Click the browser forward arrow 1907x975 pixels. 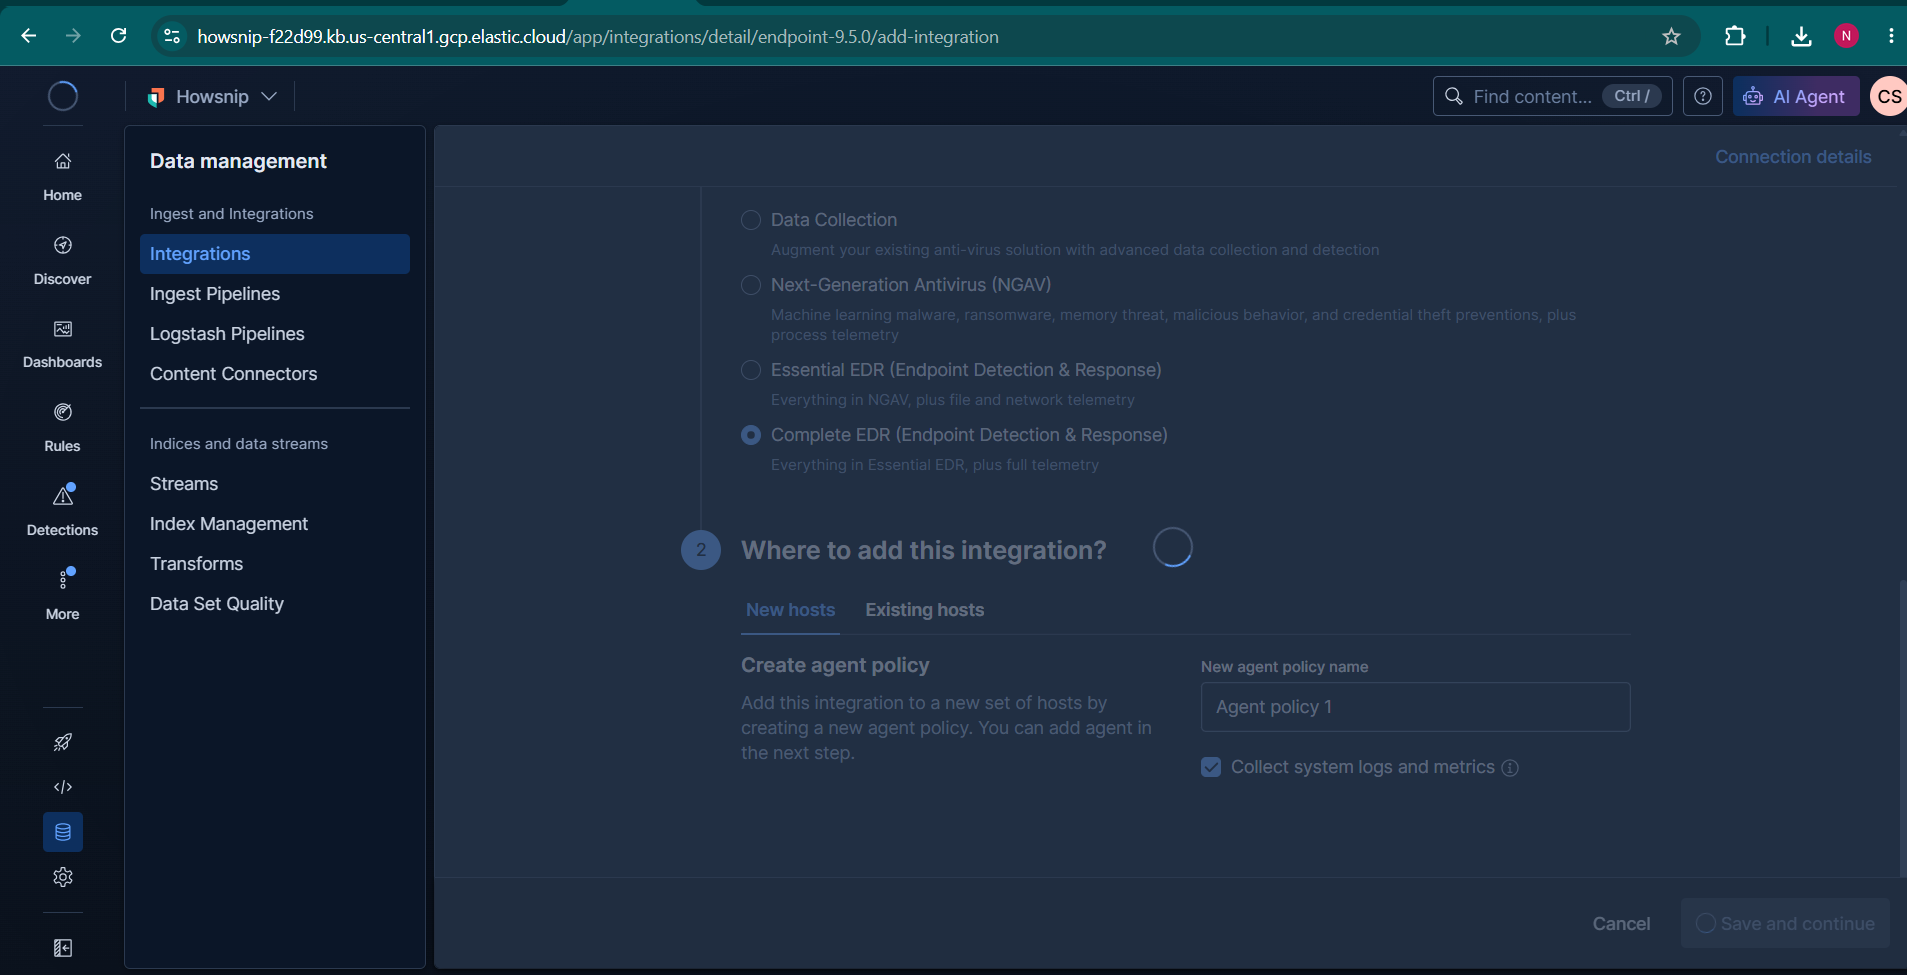[73, 36]
